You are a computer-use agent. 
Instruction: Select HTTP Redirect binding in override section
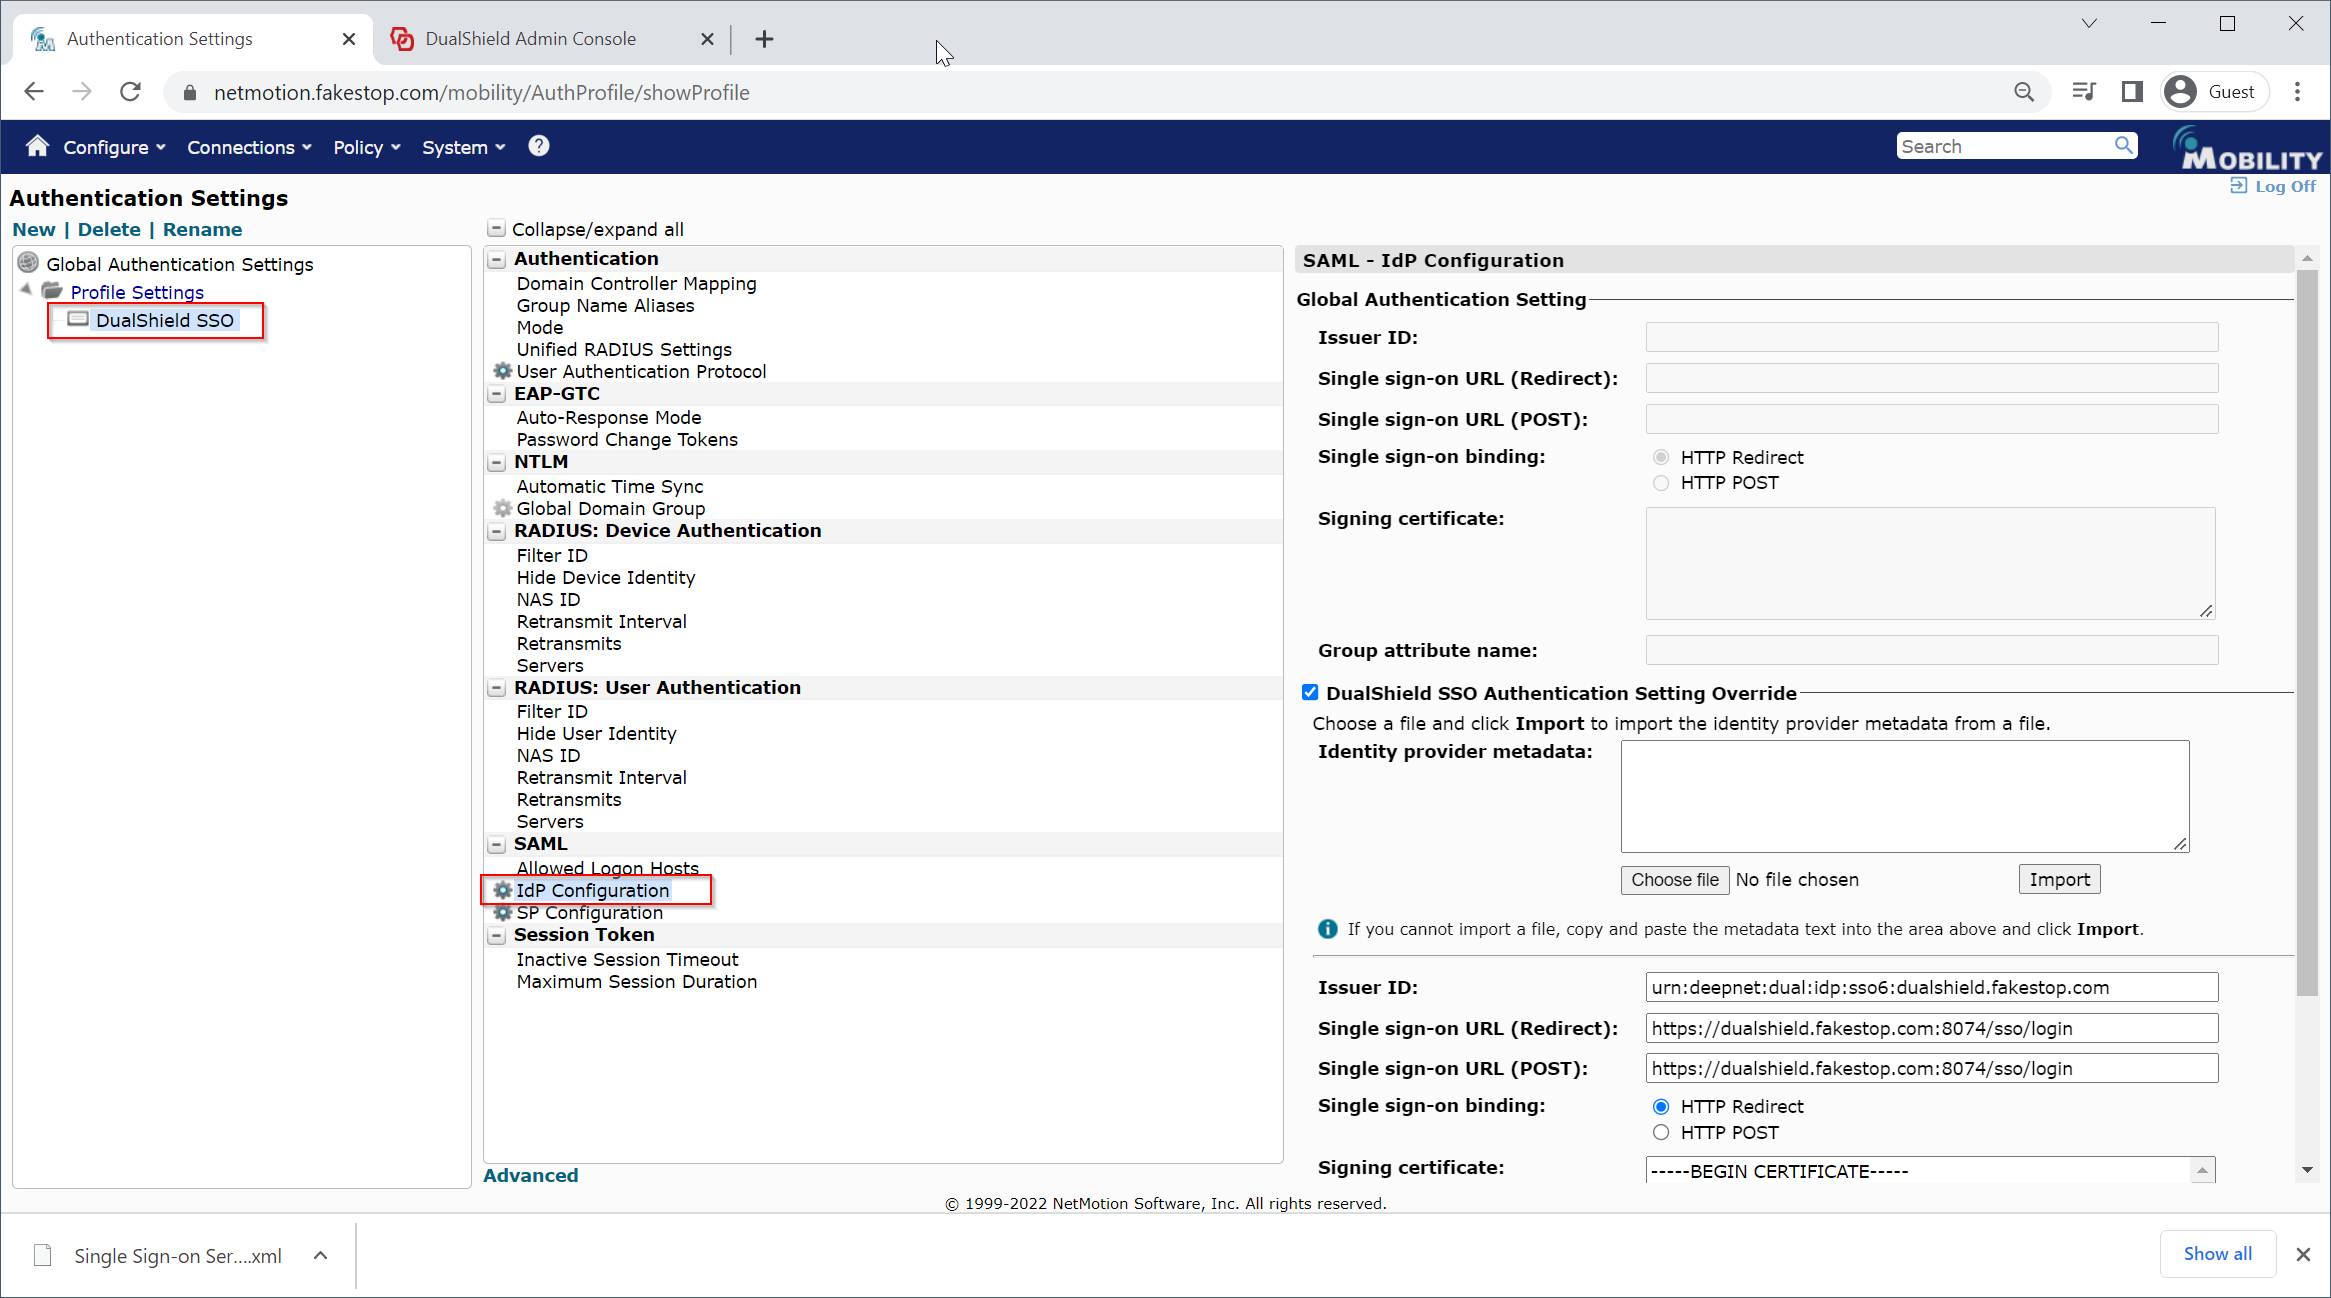click(x=1661, y=1107)
